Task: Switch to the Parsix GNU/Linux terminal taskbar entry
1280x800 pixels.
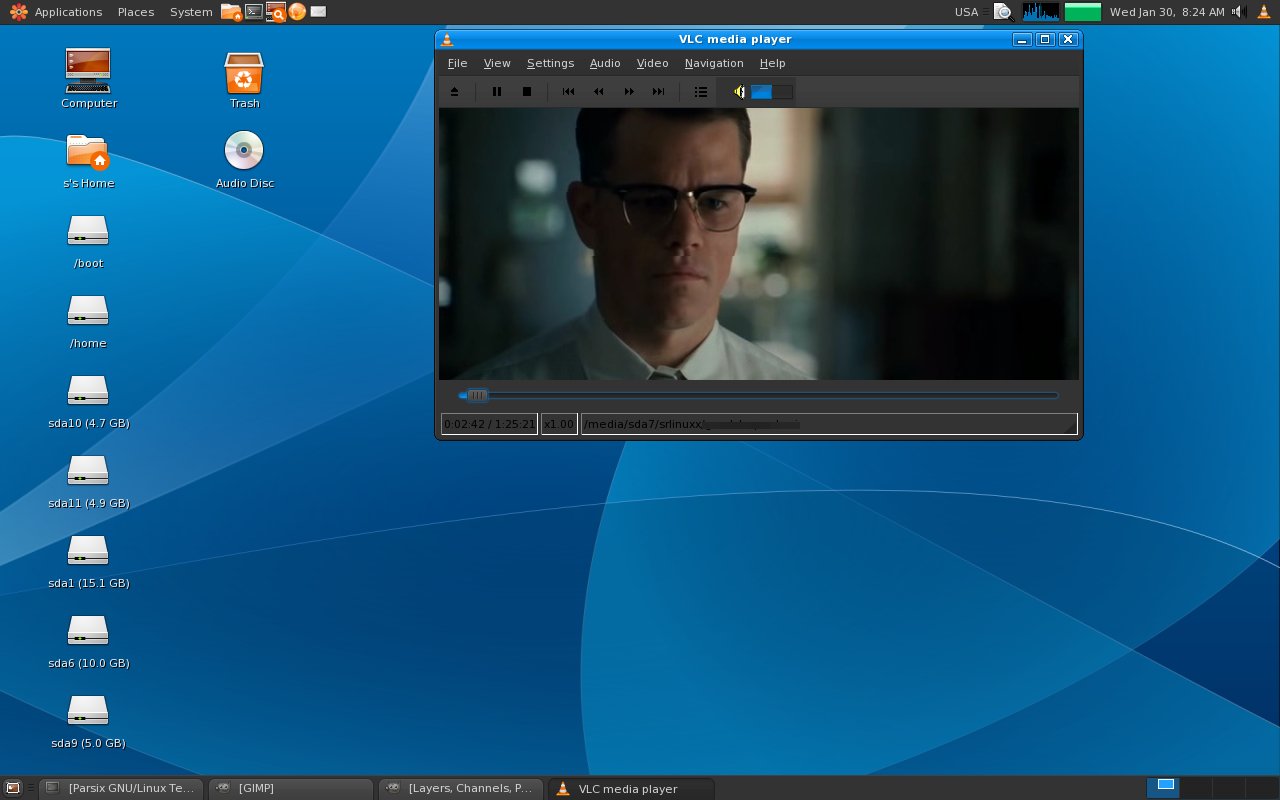Action: click(121, 788)
